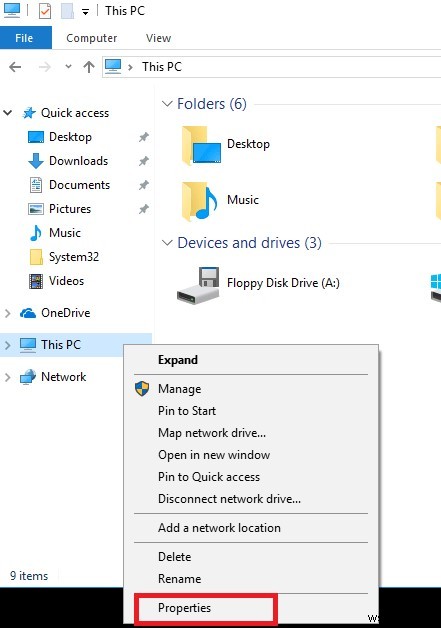Click the Network icon in sidebar
Screen dimensions: 441x628
click(x=28, y=377)
